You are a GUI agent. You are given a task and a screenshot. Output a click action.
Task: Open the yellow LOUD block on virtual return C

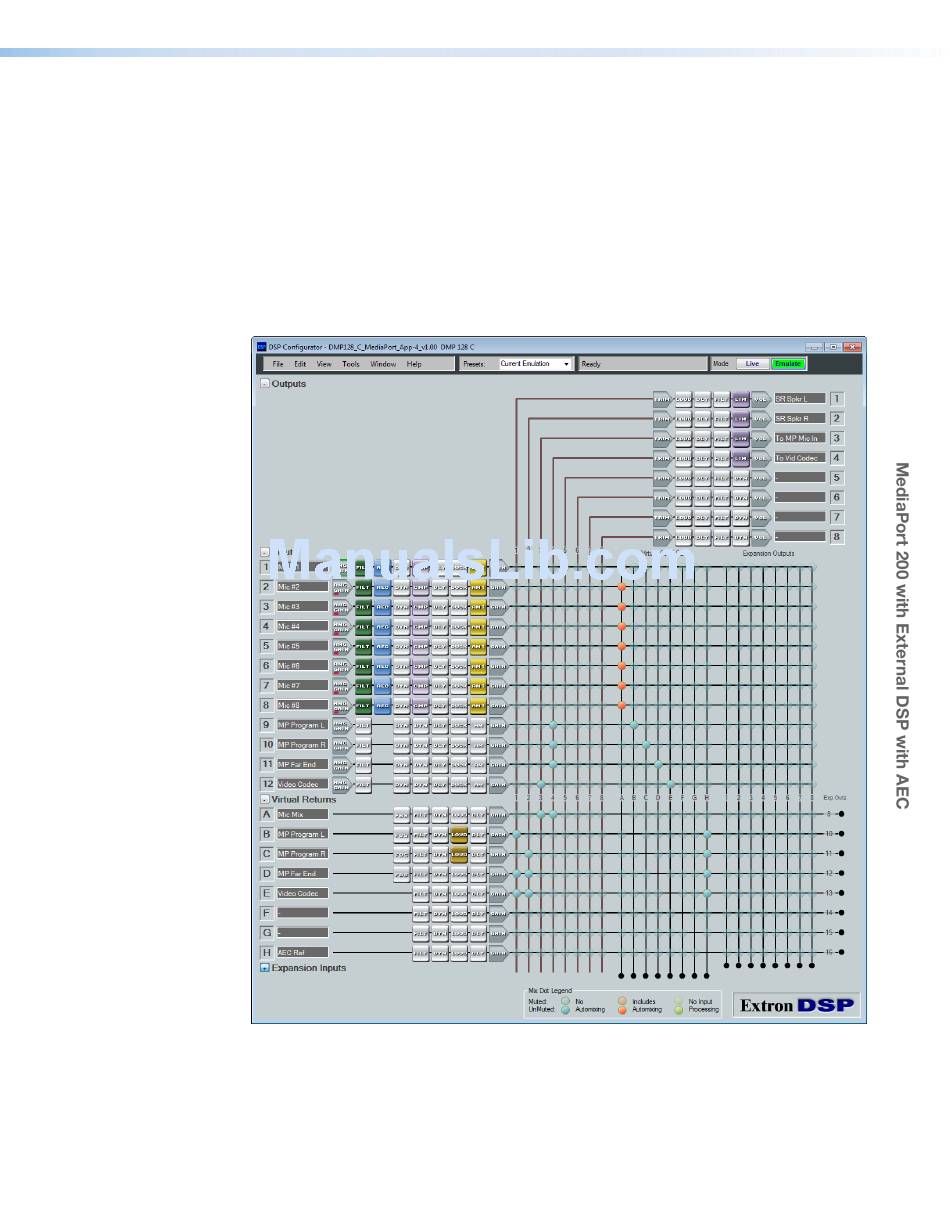point(459,854)
